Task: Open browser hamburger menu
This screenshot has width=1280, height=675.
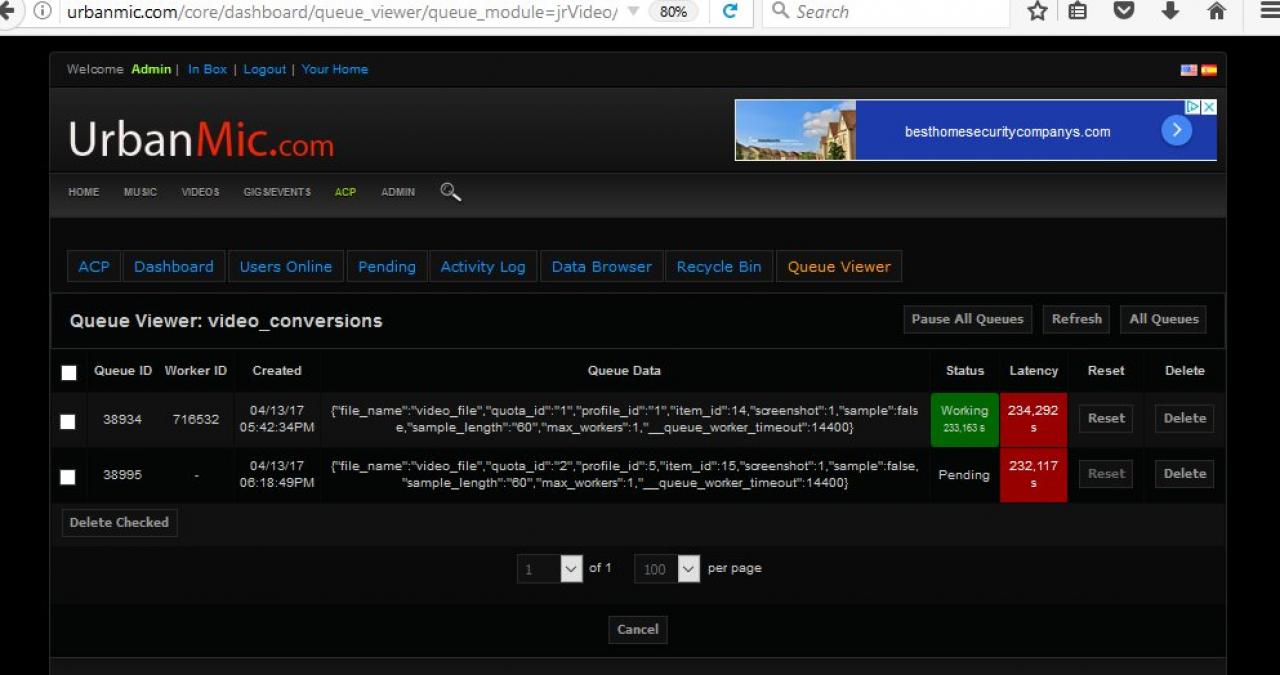Action: coord(1268,12)
